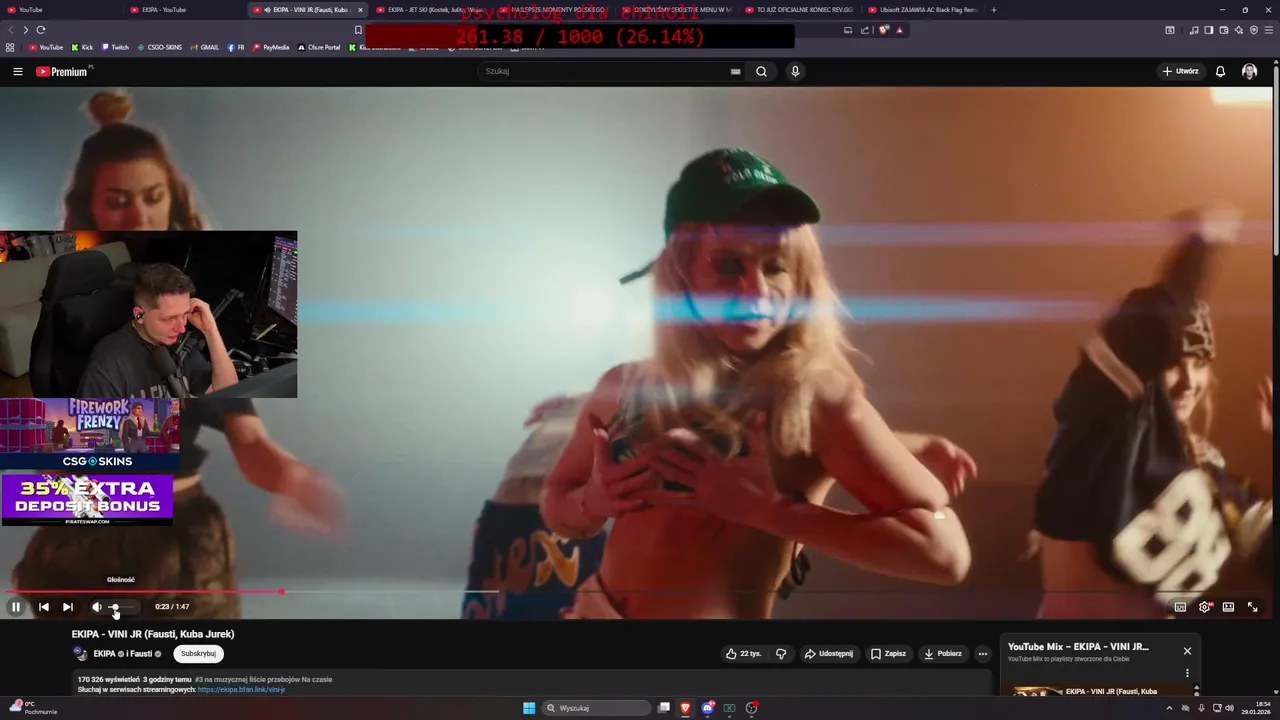
Task: Switch to the Ubisoft ZAJAWIA AC tab
Action: click(x=923, y=10)
